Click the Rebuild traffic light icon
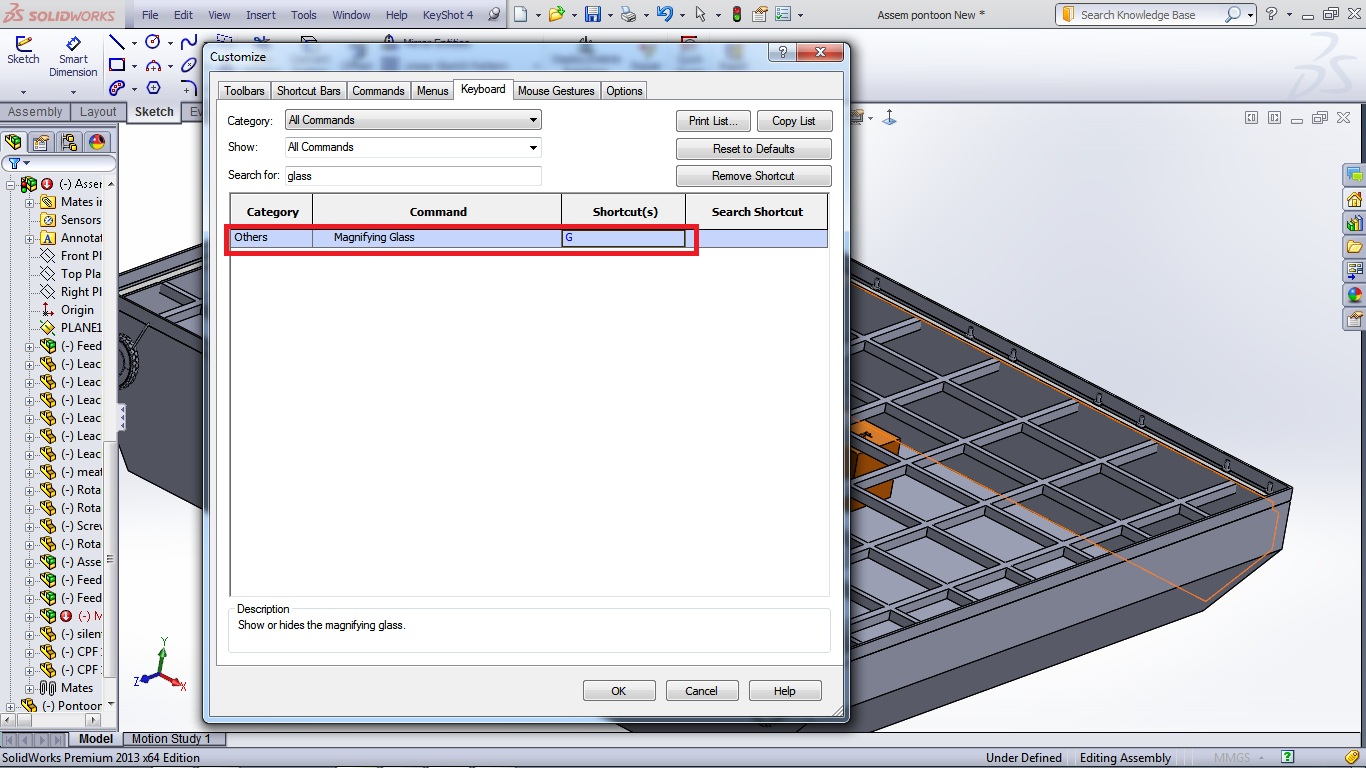Screen dimensions: 1366x768 click(x=737, y=15)
